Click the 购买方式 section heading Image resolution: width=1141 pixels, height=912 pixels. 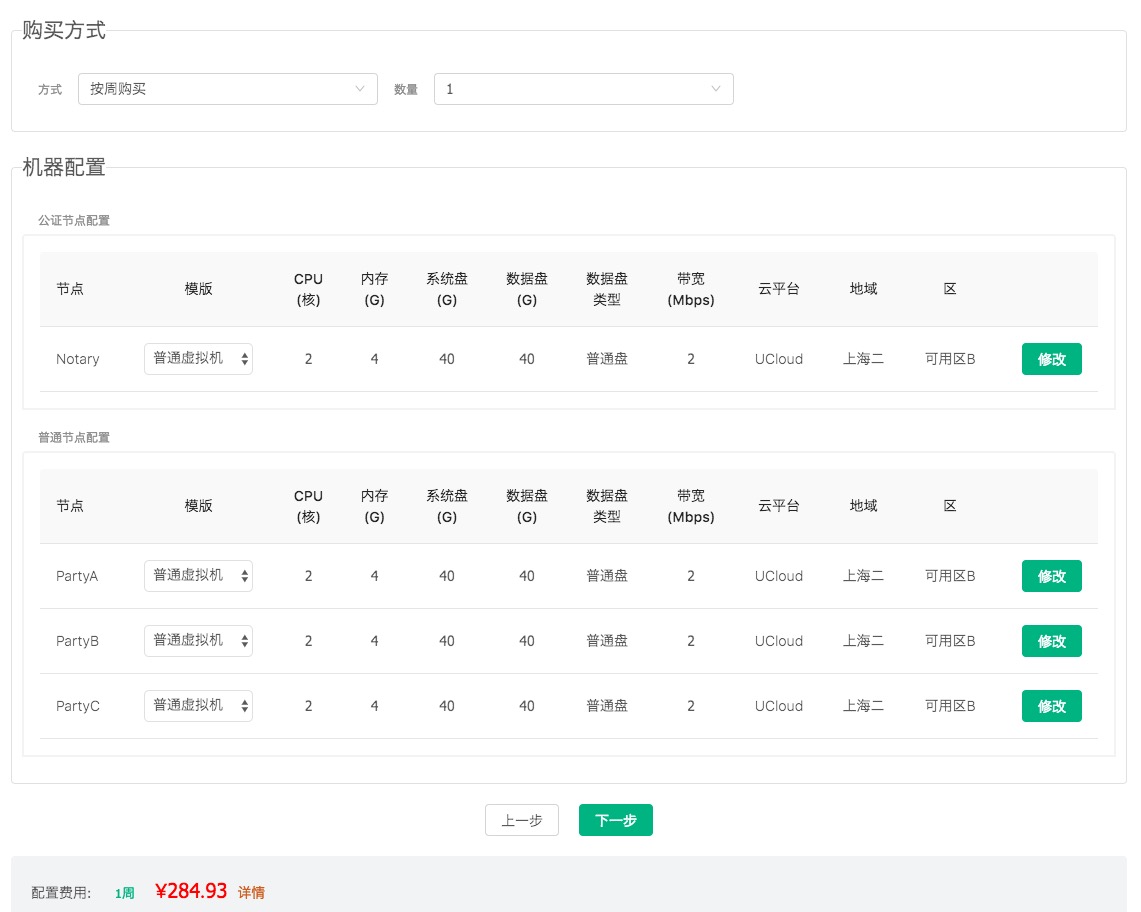click(x=63, y=30)
